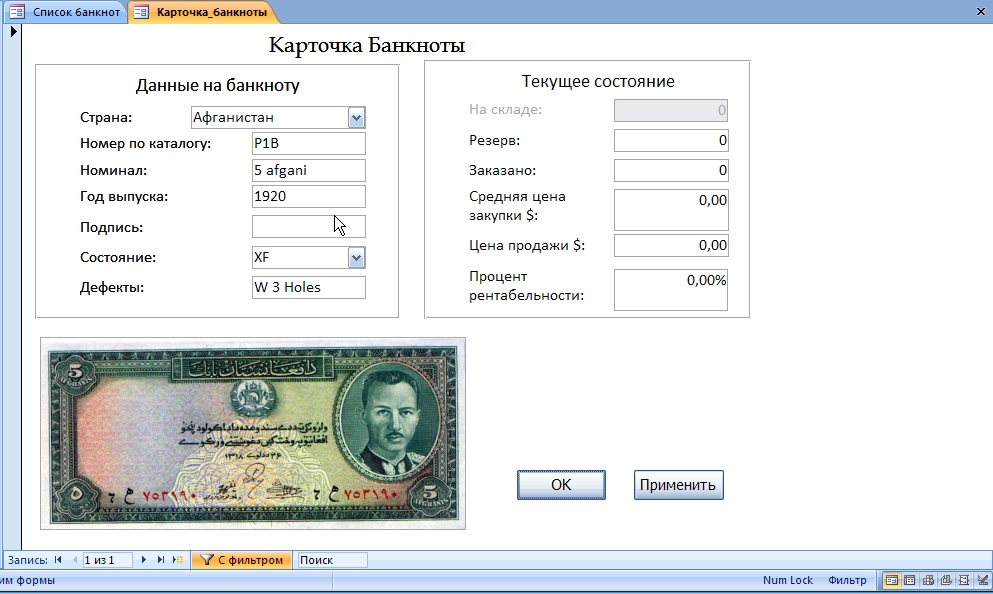The width and height of the screenshot is (993, 594).
Task: Click the Год выпуска field
Action: coord(308,196)
